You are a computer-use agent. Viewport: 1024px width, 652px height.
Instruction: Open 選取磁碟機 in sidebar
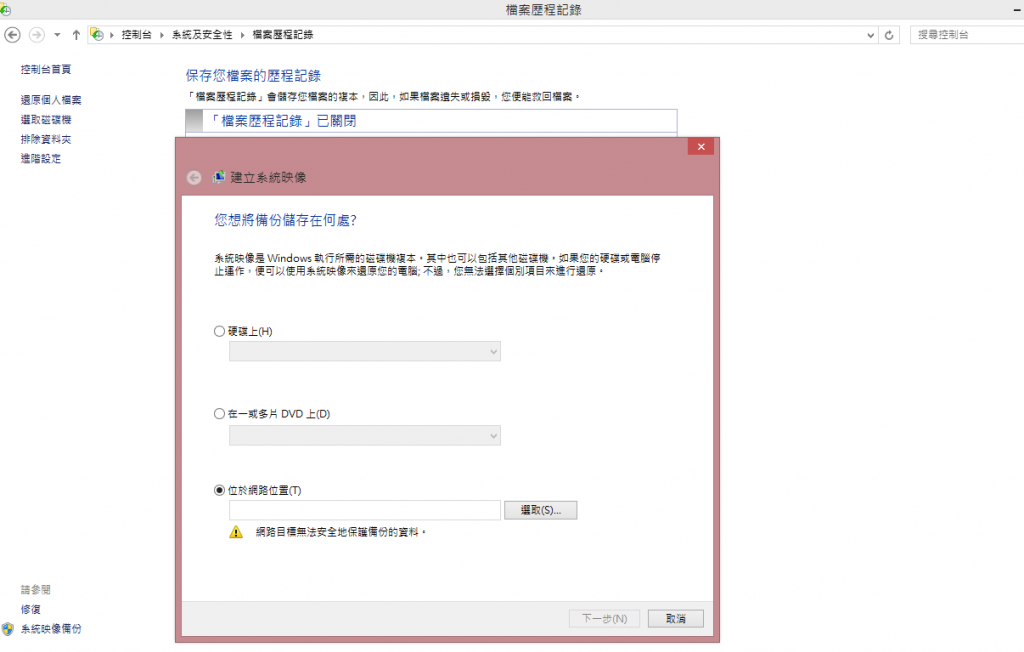(x=46, y=120)
